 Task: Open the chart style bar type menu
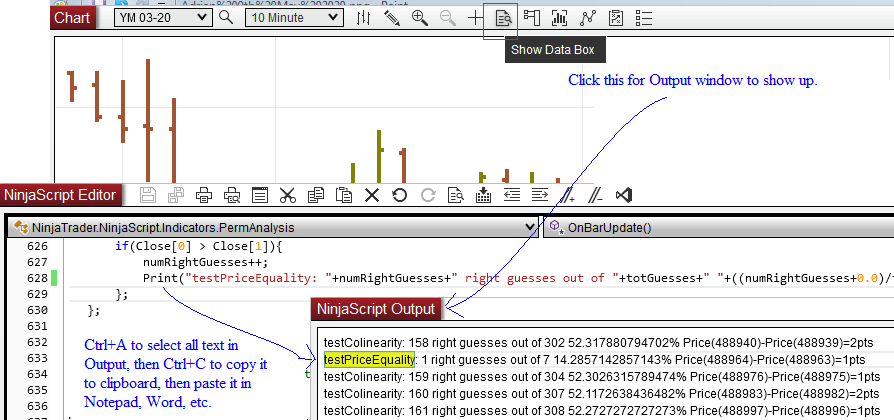[363, 18]
